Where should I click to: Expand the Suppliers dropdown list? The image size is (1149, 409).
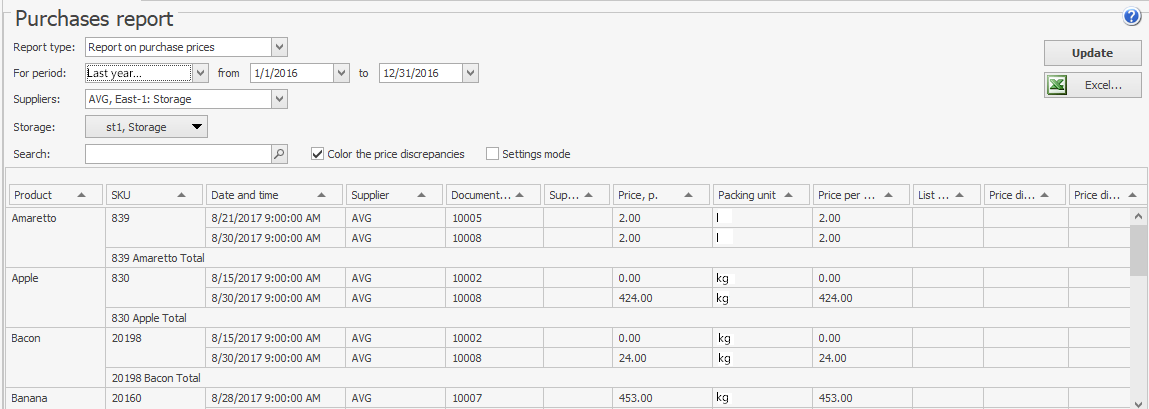coord(280,99)
